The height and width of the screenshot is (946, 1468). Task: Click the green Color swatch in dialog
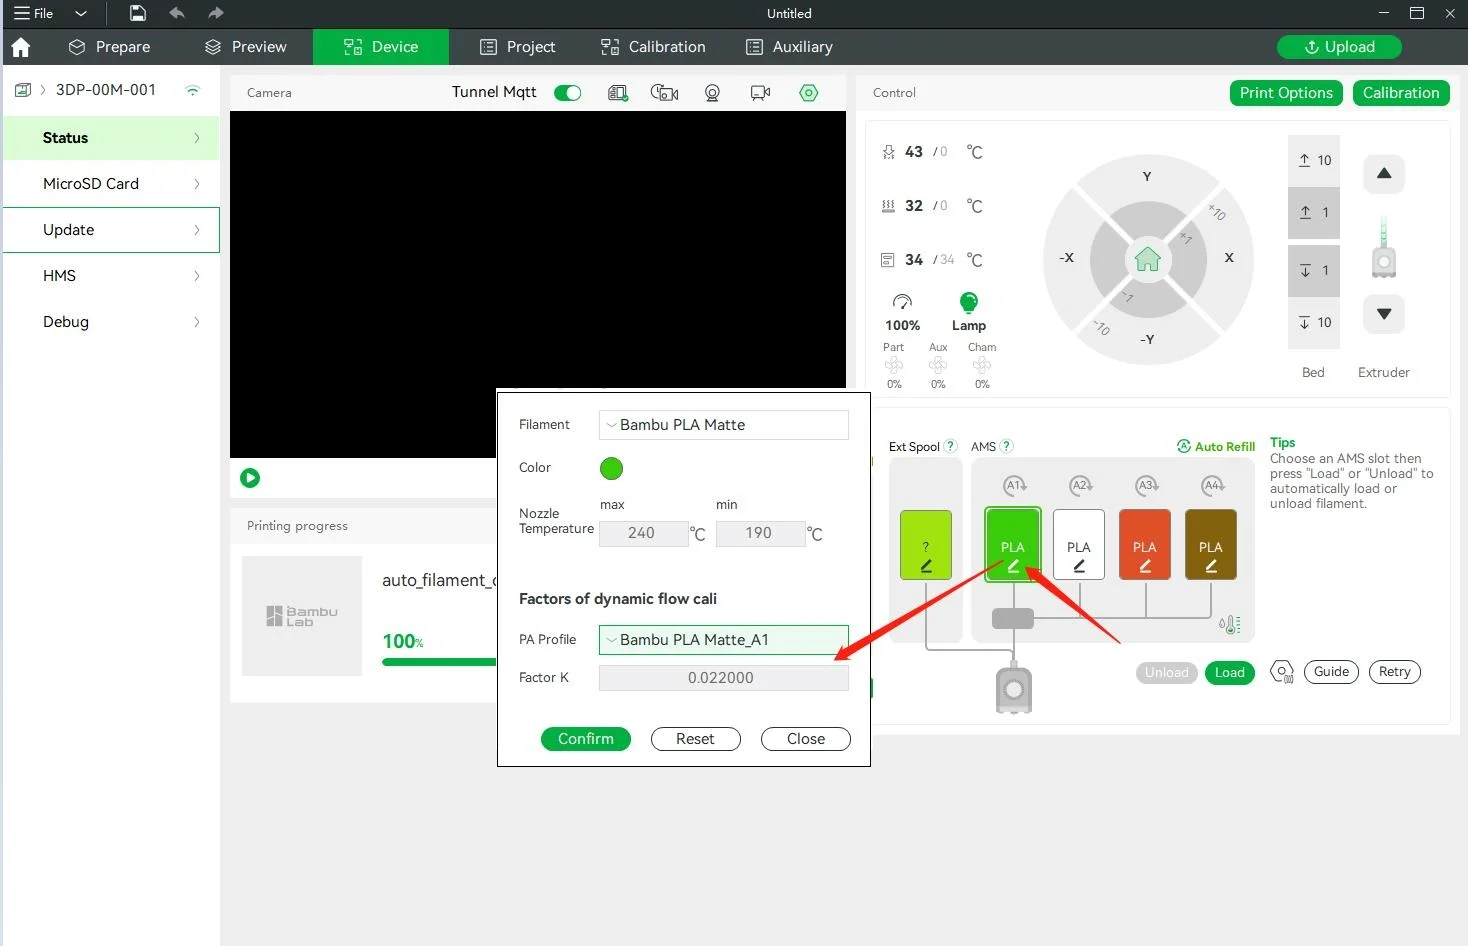click(611, 468)
